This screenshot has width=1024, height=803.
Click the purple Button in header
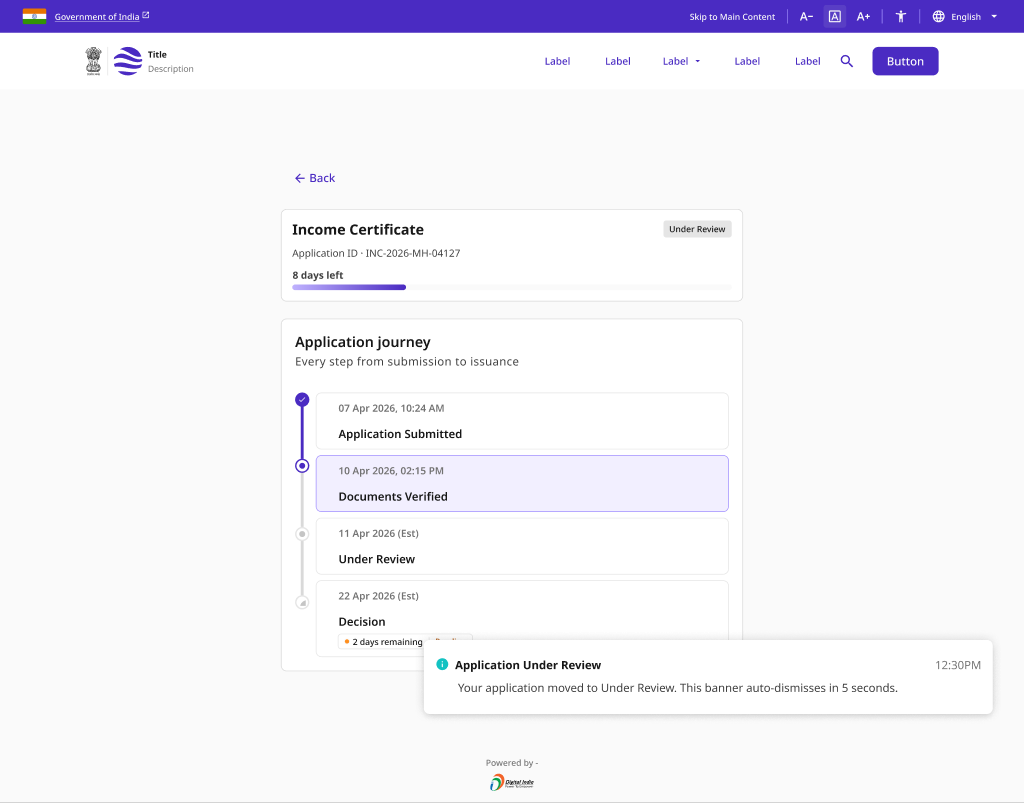click(x=905, y=61)
